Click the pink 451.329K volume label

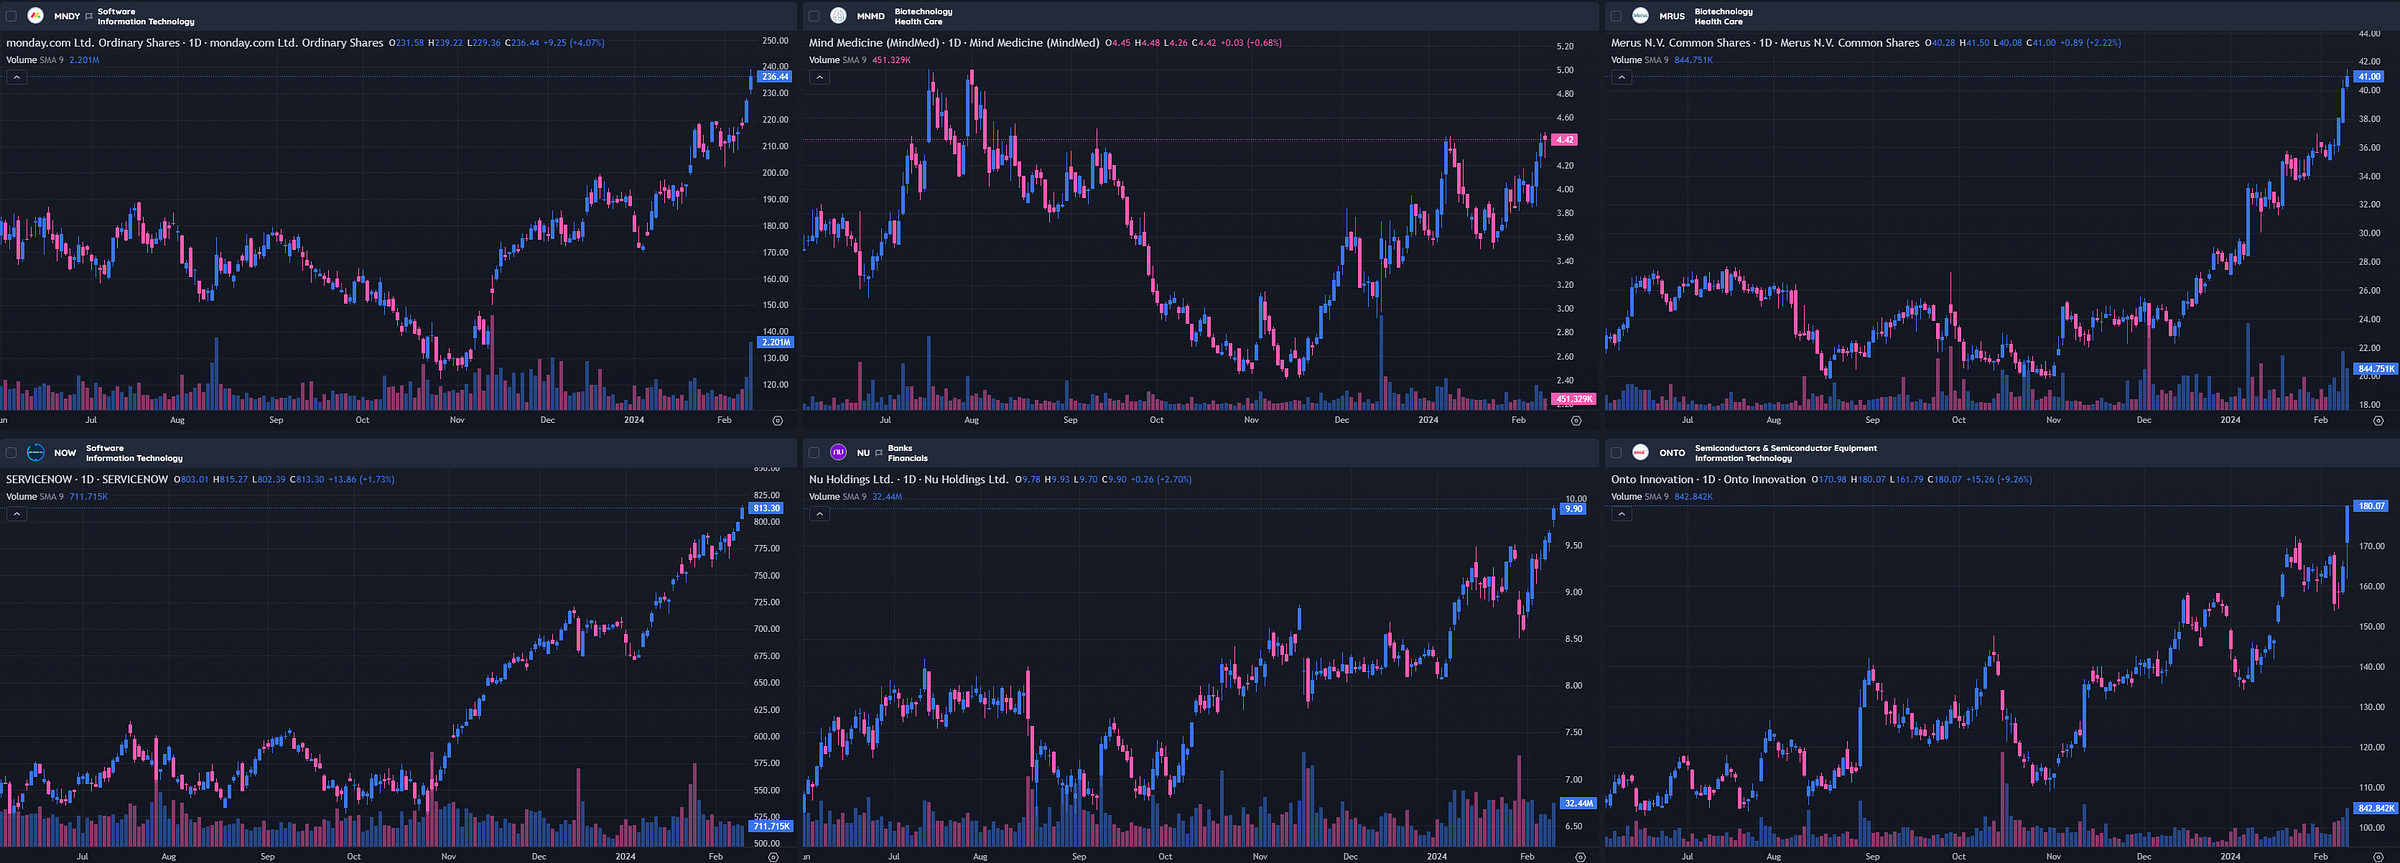point(1574,399)
